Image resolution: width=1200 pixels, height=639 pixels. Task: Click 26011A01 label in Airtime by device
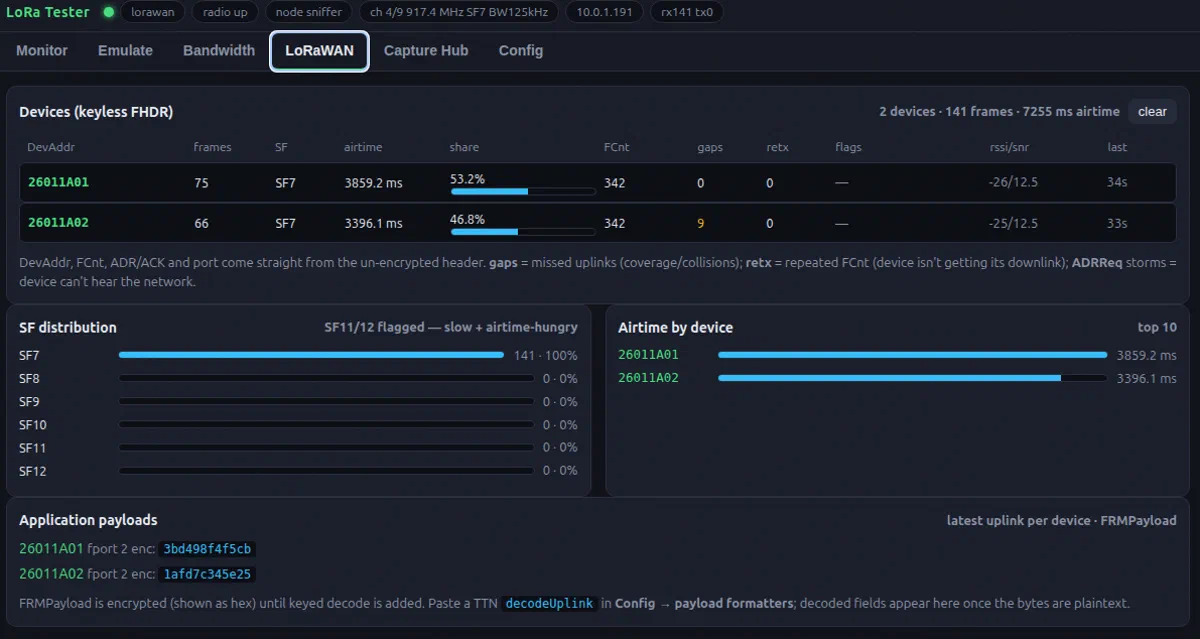(x=648, y=355)
